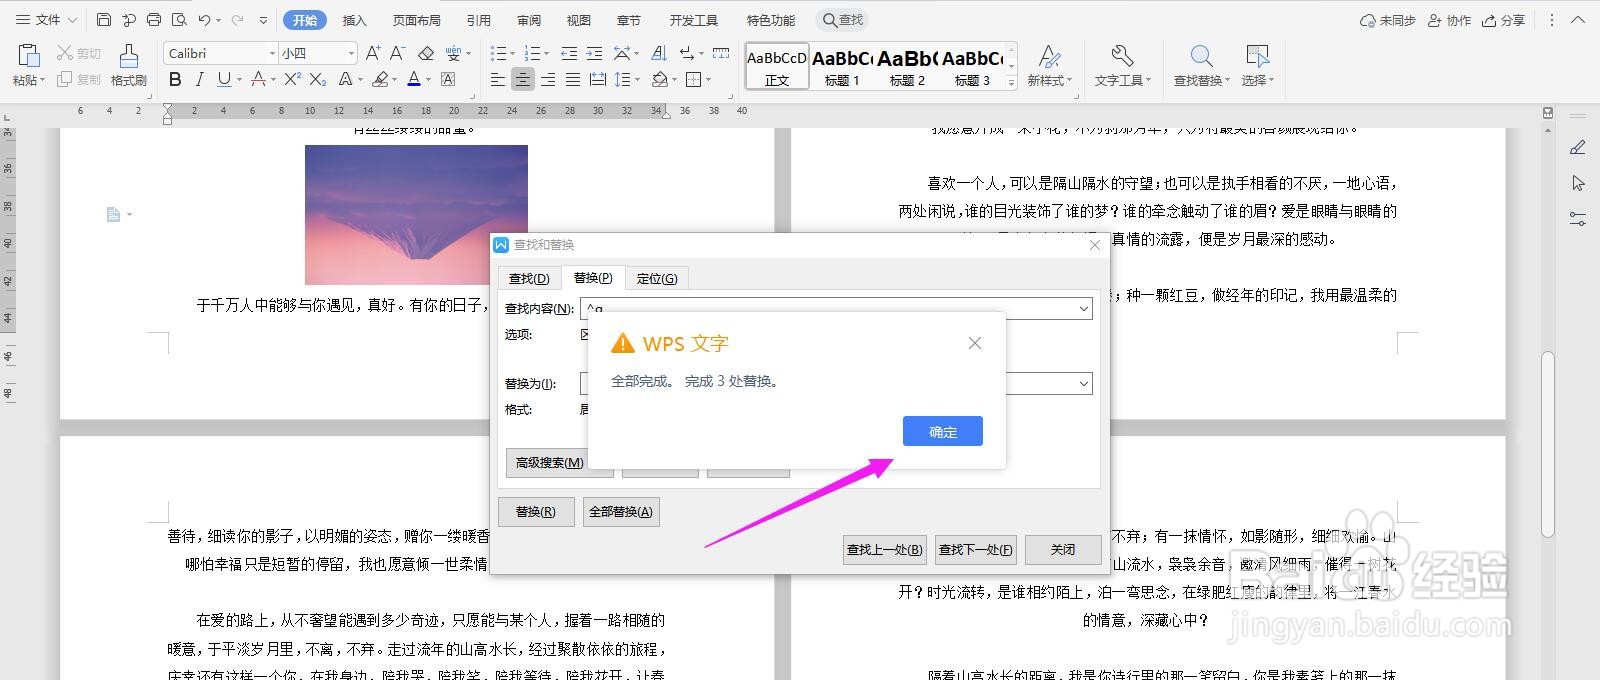This screenshot has height=680, width=1600.
Task: Click the Paste clipboard icon
Action: point(28,56)
